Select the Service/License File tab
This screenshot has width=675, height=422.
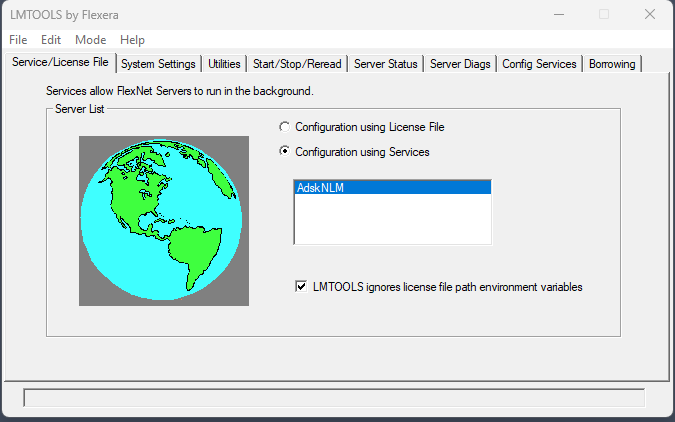coord(59,63)
